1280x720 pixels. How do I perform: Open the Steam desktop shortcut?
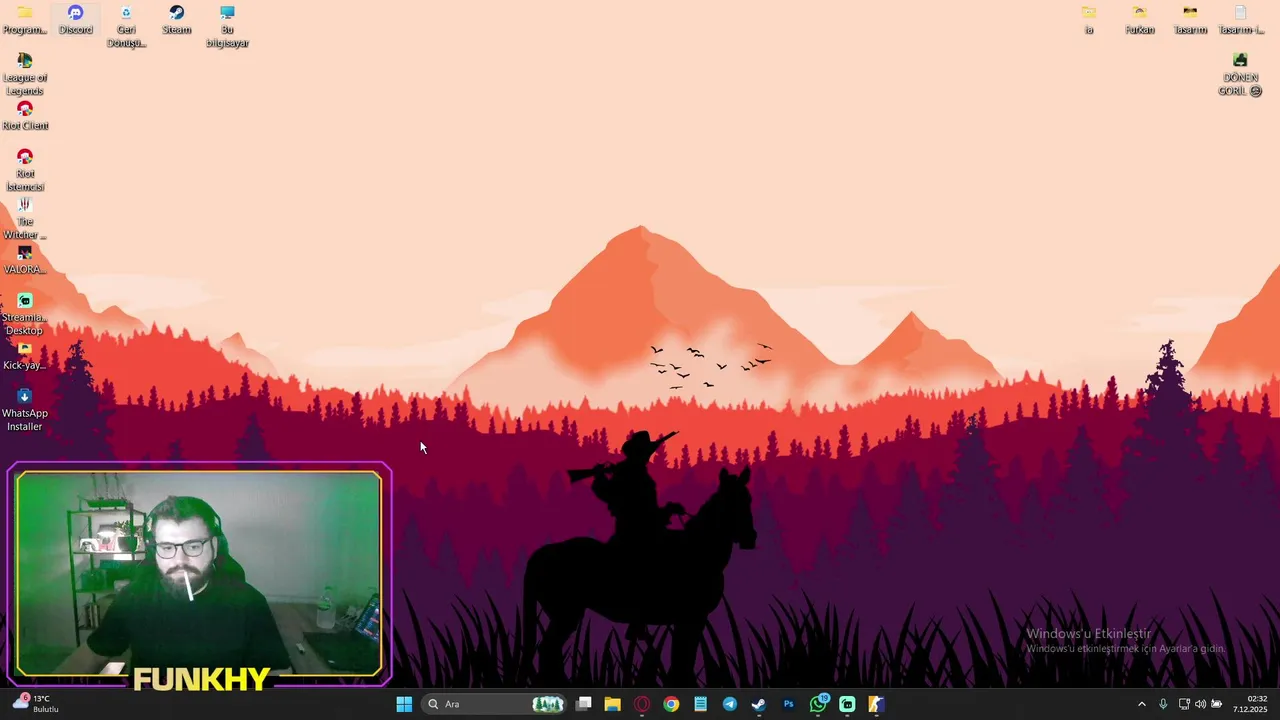tap(176, 19)
